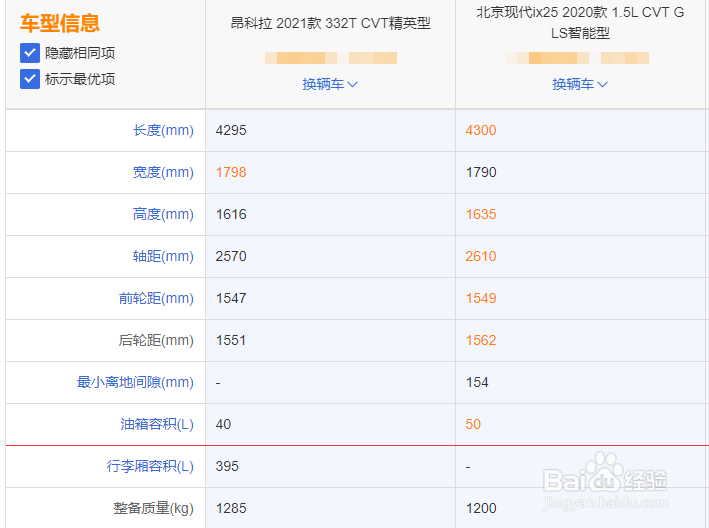Click the highlighted fuel tank value 50
709x528 pixels.
(473, 424)
